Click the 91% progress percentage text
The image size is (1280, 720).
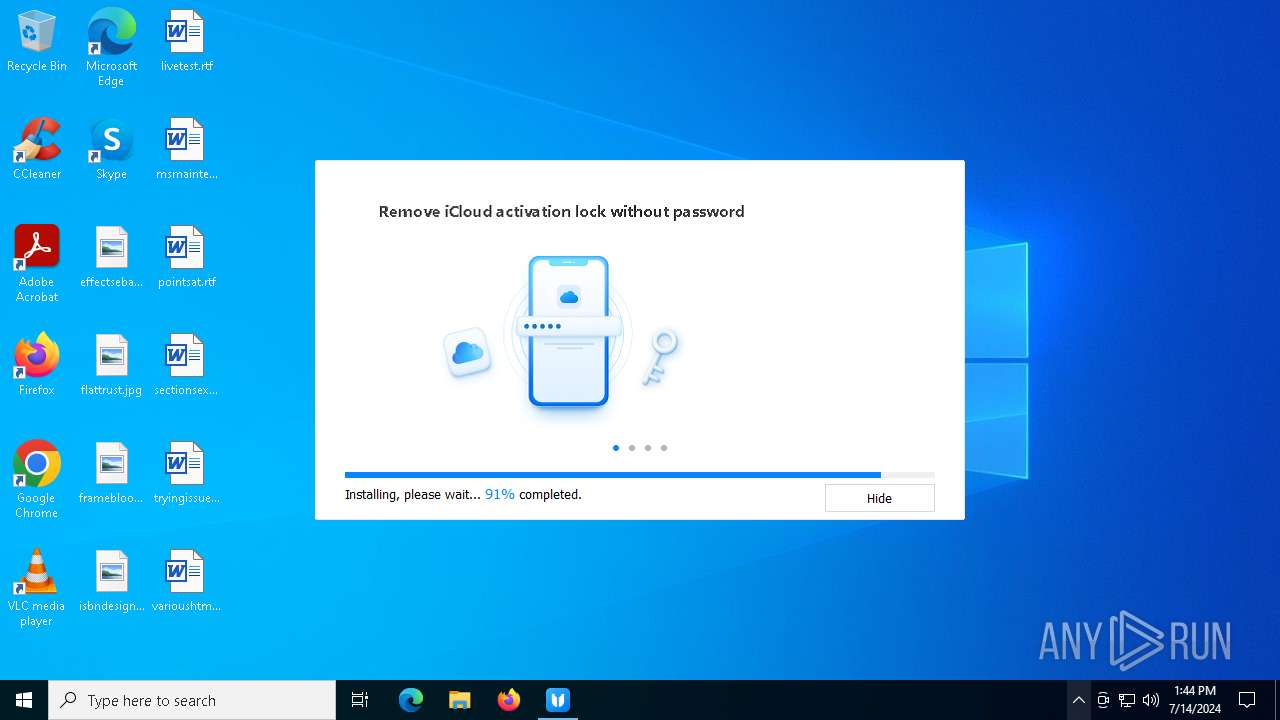pyautogui.click(x=500, y=494)
